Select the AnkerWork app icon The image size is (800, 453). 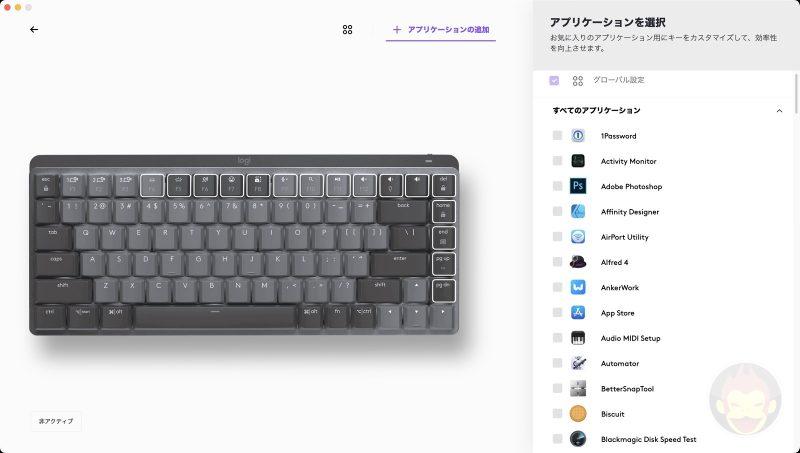pos(578,287)
